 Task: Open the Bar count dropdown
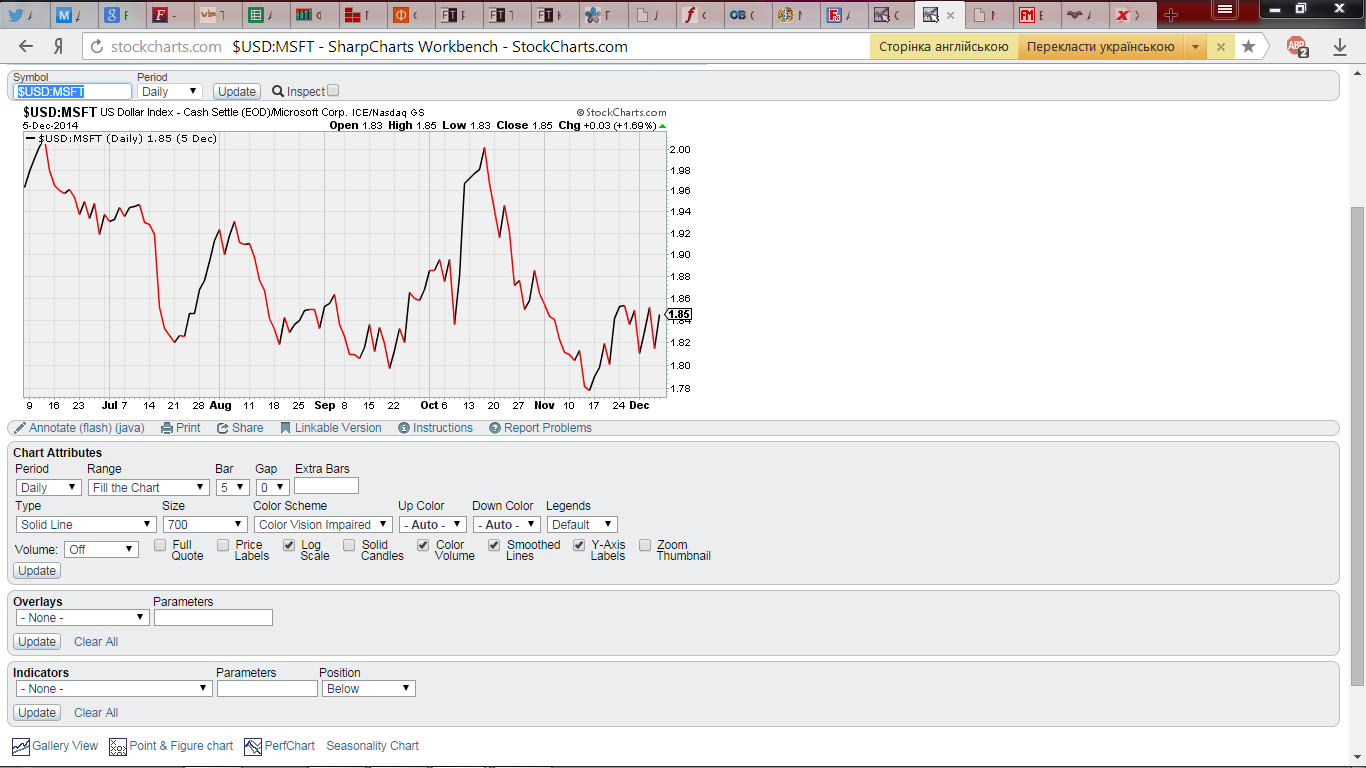click(232, 488)
